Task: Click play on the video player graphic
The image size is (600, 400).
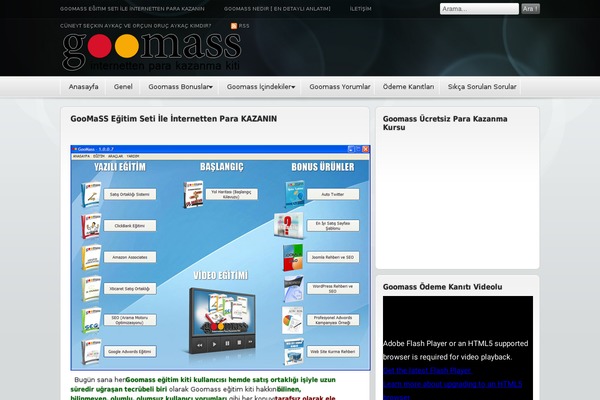Action: tap(214, 344)
